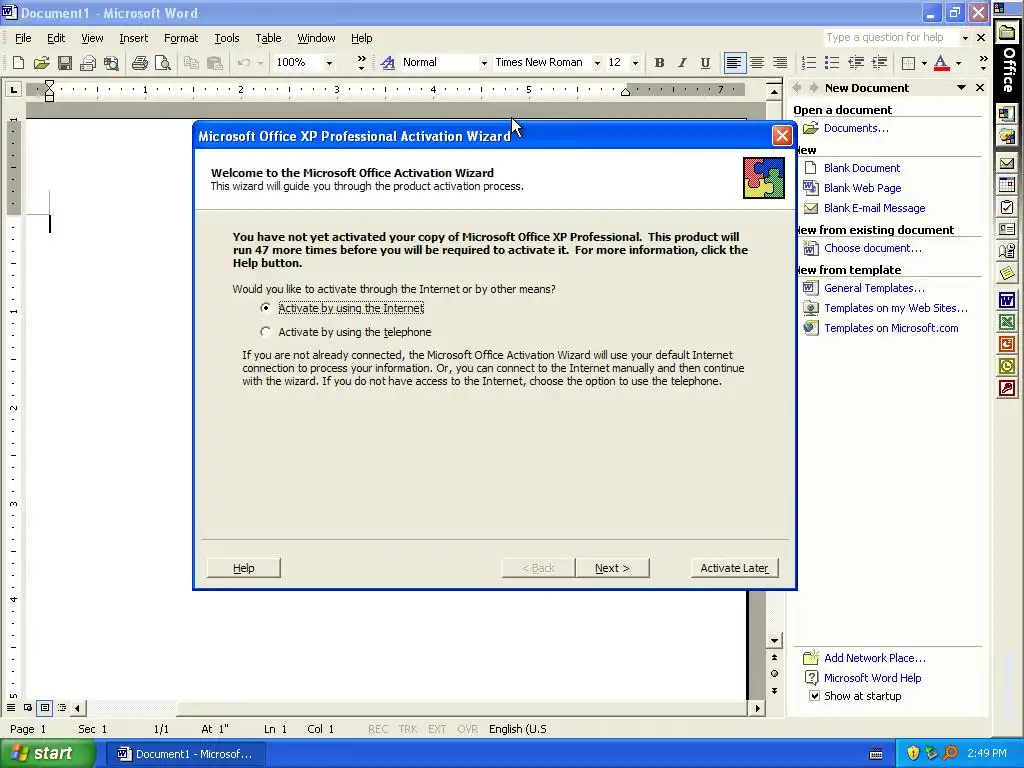Viewport: 1024px width, 768px height.
Task: Apply the red Font Color swatch
Action: [941, 63]
